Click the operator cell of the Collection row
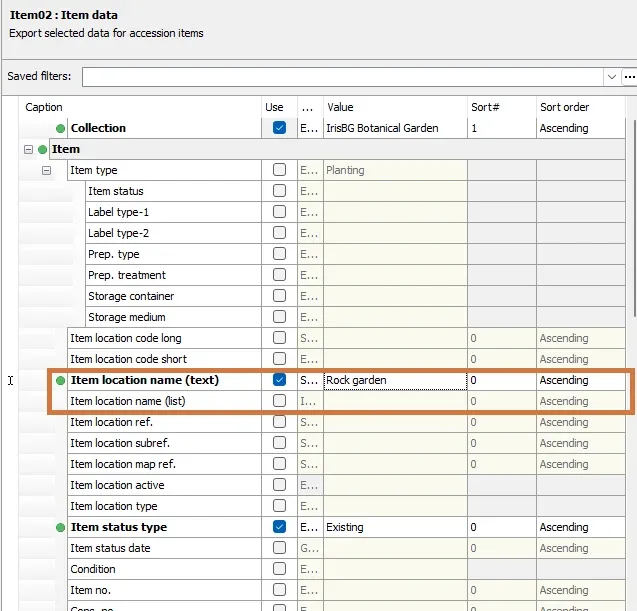Screen dimensions: 637x611 (310, 128)
